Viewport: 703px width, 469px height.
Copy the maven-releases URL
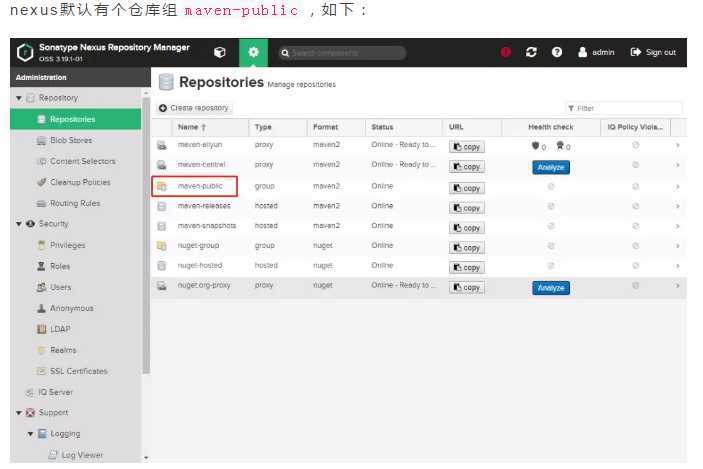point(467,208)
